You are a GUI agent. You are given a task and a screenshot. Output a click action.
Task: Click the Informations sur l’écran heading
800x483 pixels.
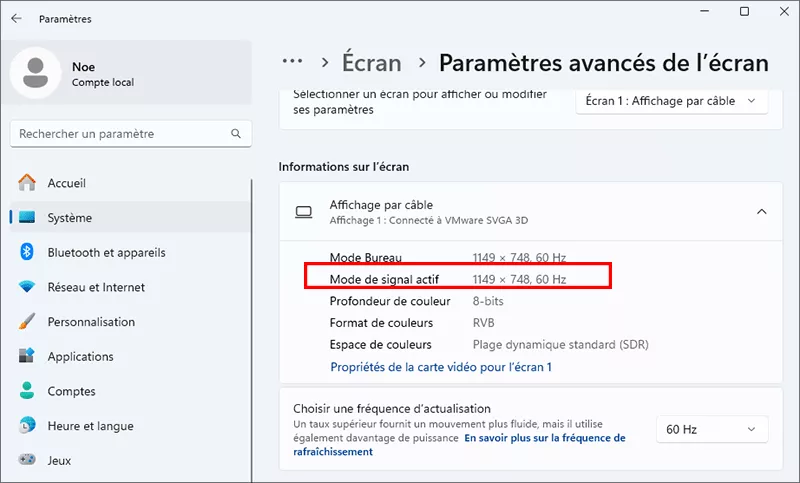(x=343, y=167)
